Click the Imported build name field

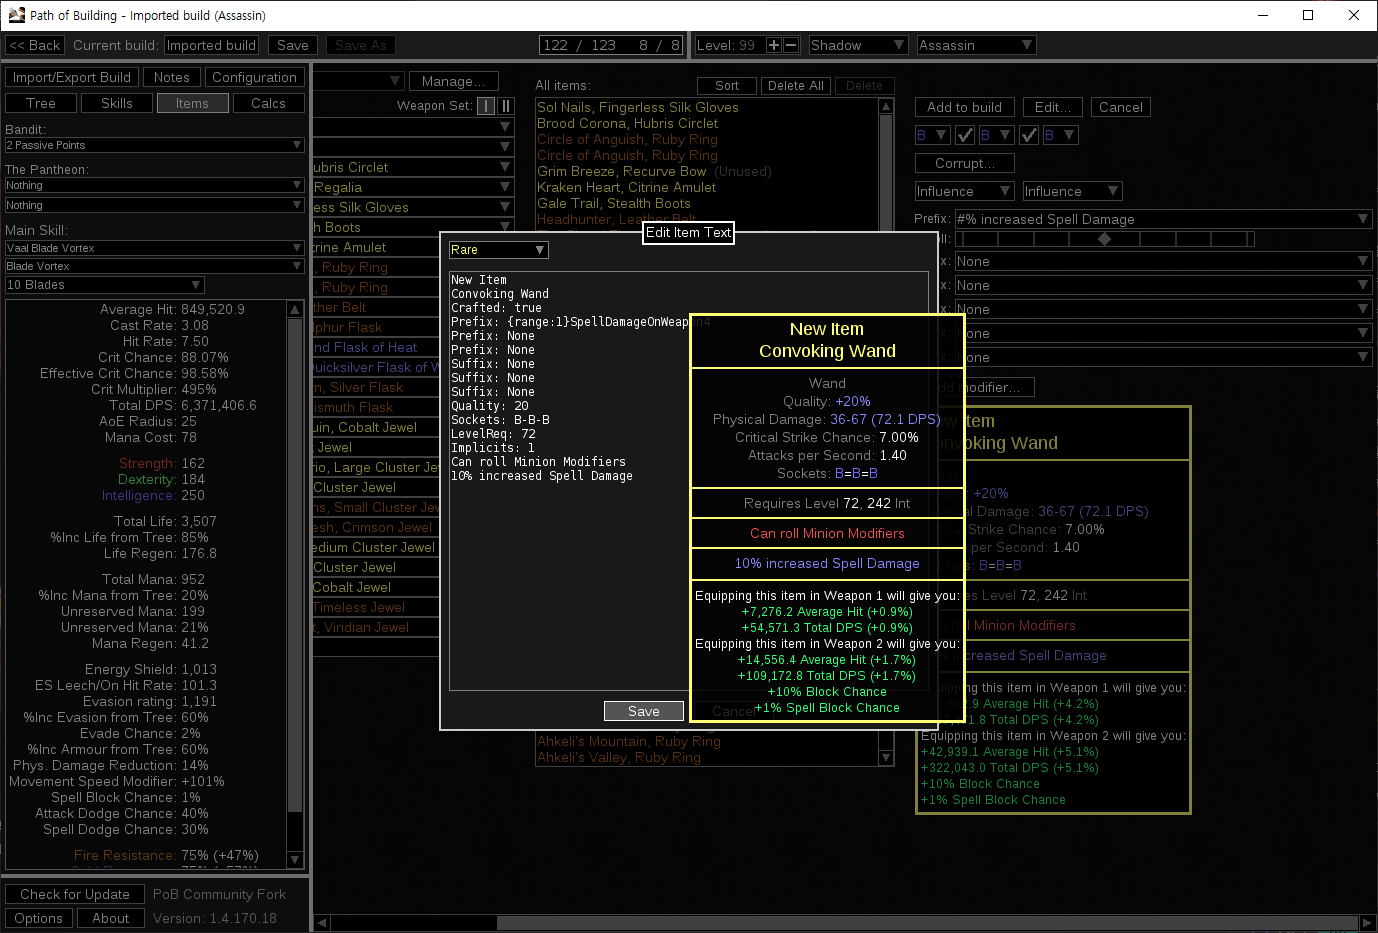point(212,45)
